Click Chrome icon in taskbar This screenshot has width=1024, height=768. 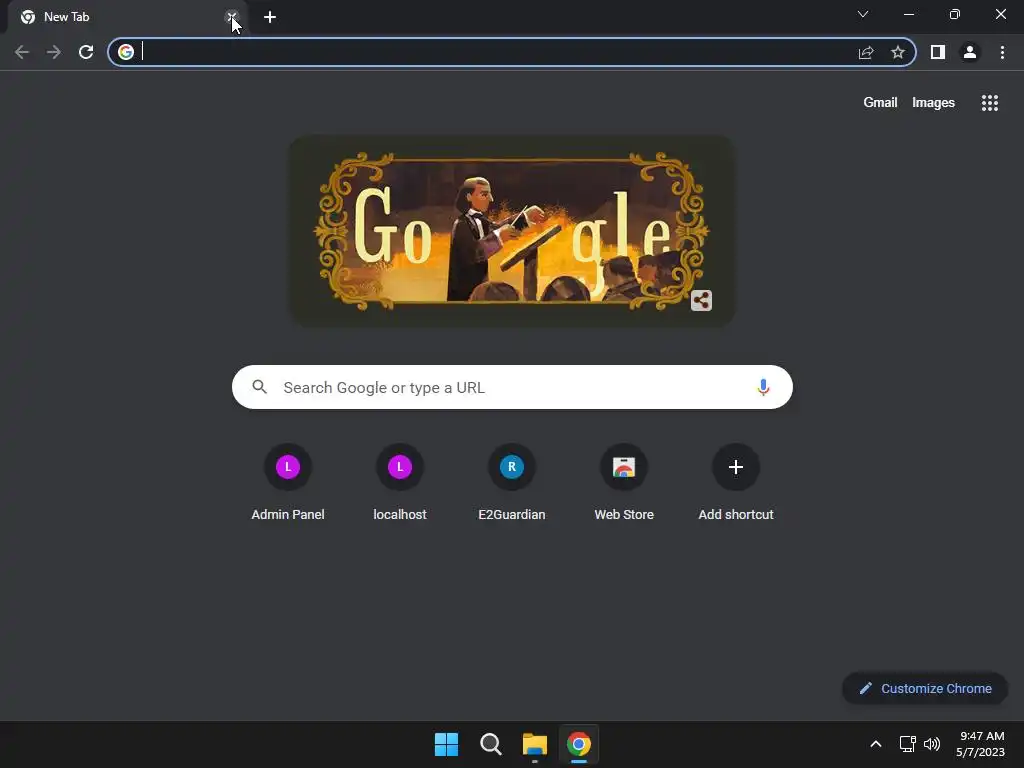pyautogui.click(x=579, y=744)
